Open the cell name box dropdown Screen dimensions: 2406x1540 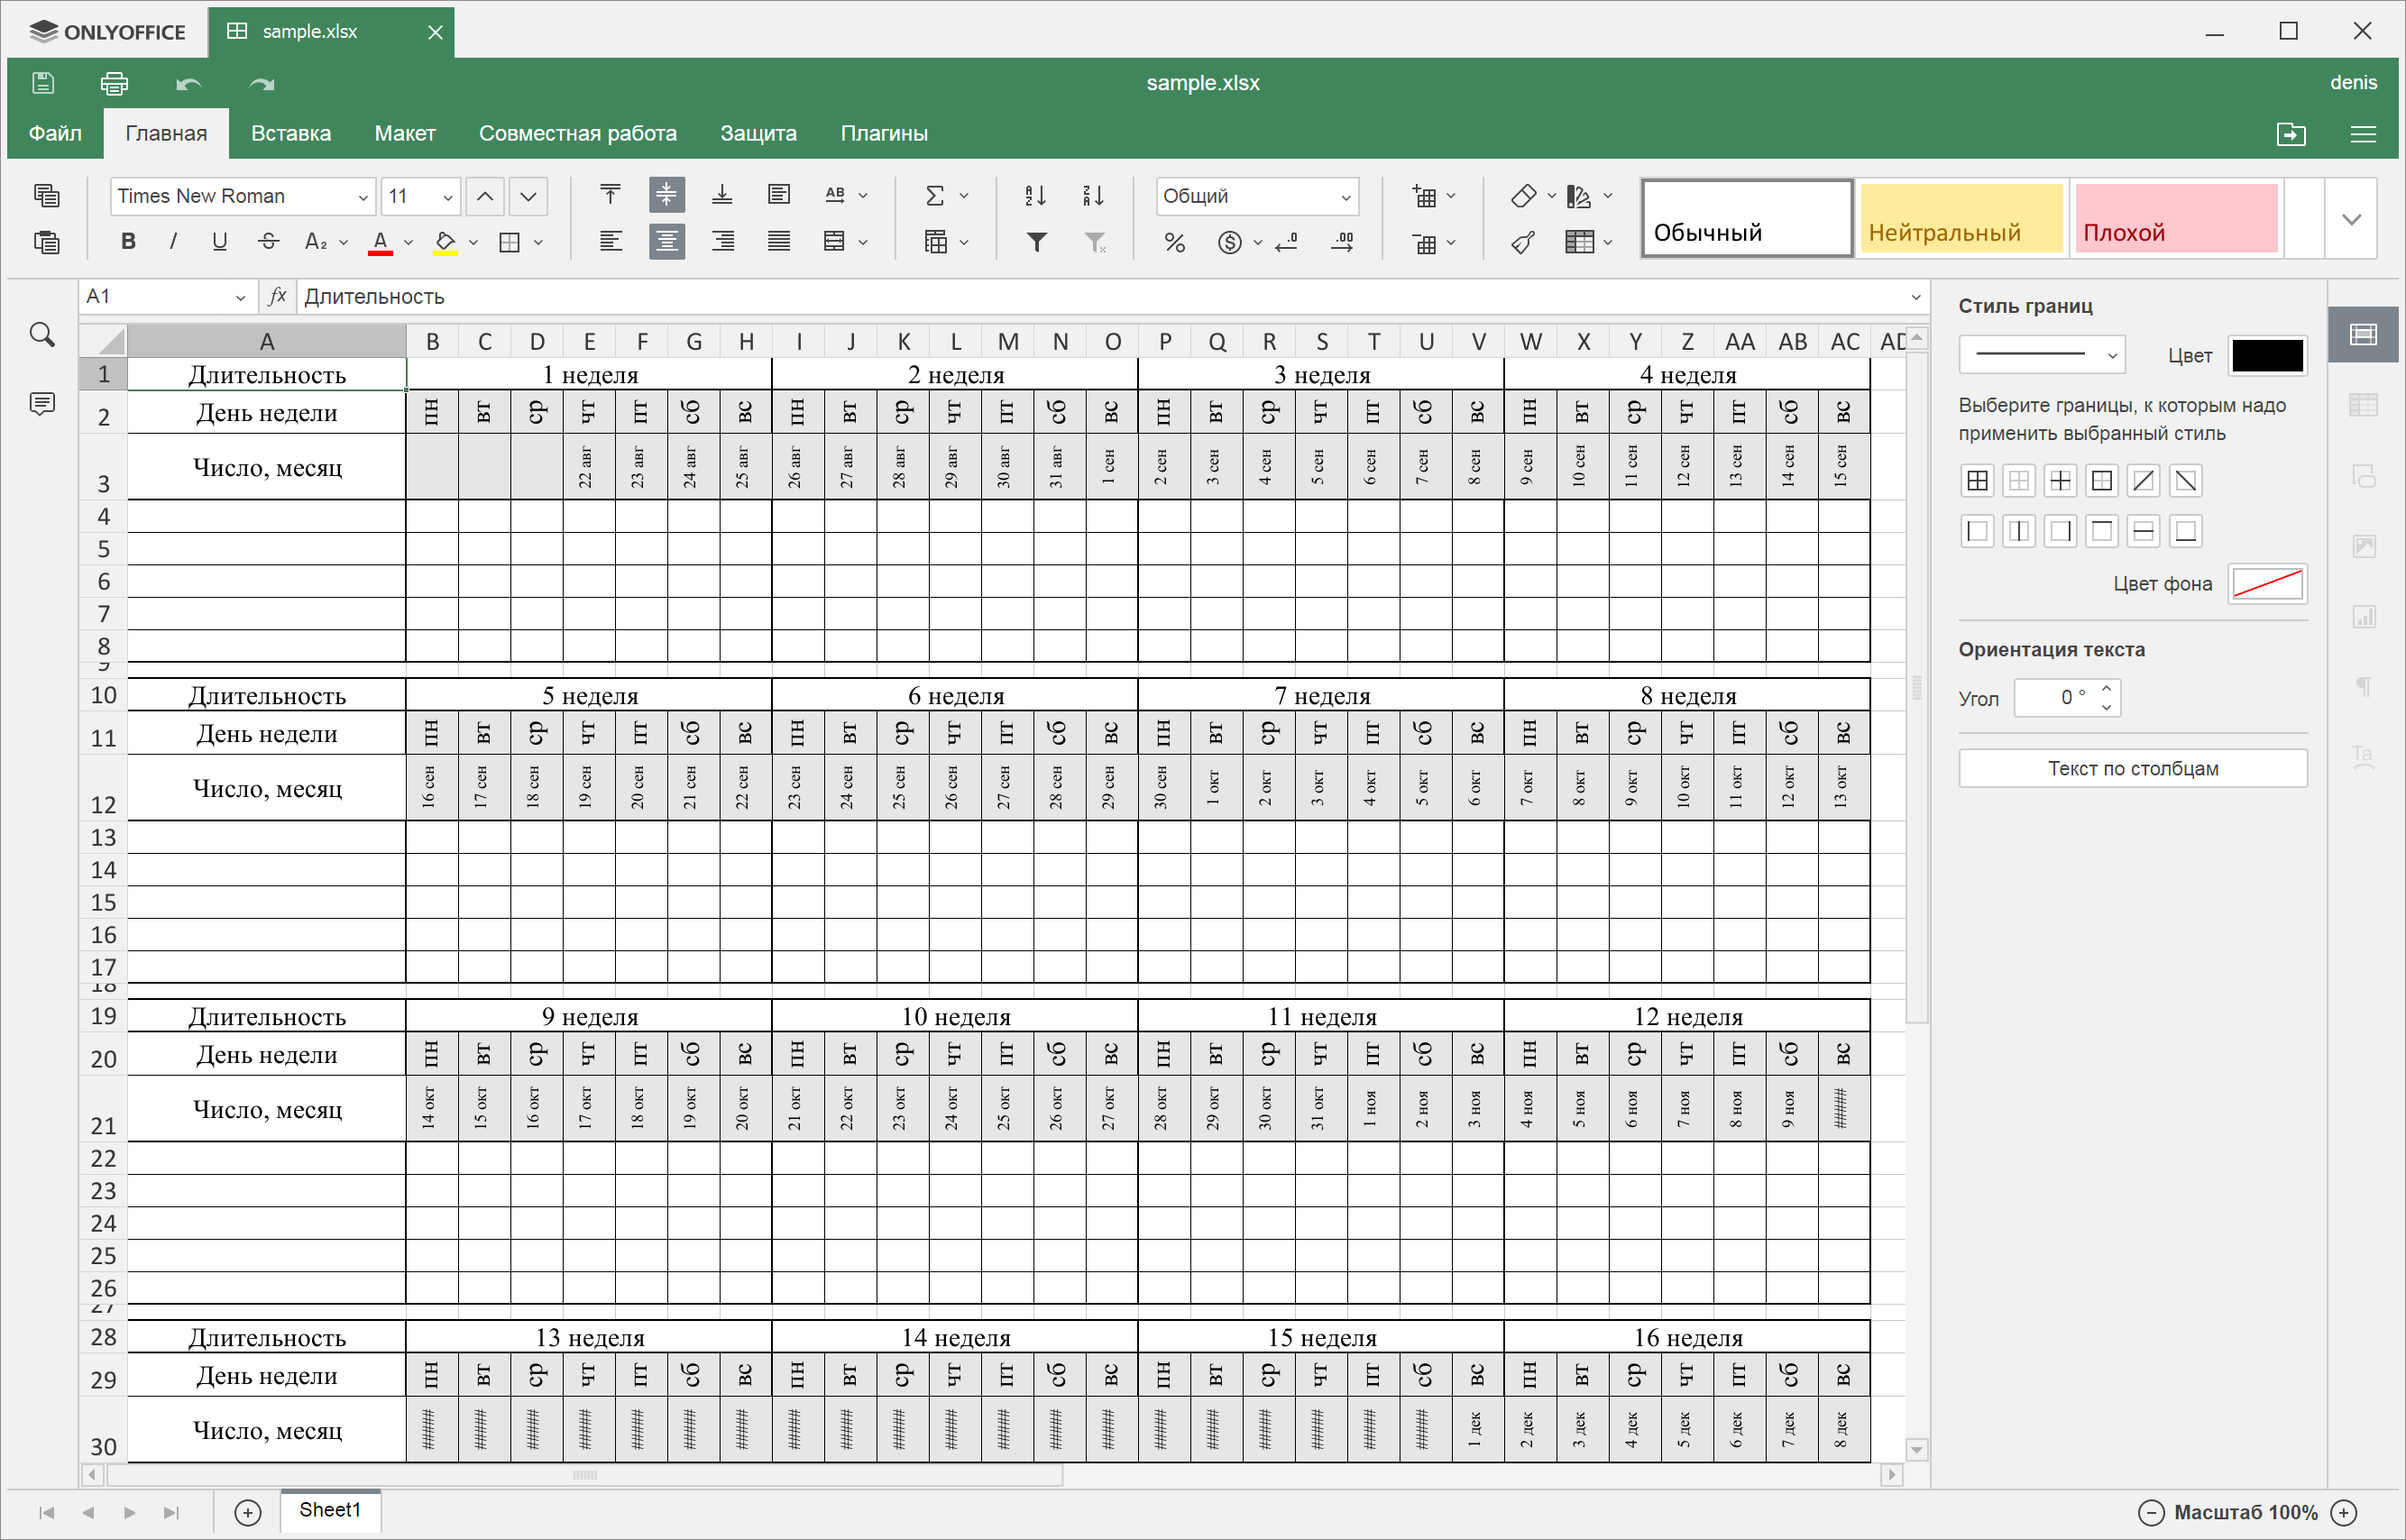pyautogui.click(x=241, y=297)
